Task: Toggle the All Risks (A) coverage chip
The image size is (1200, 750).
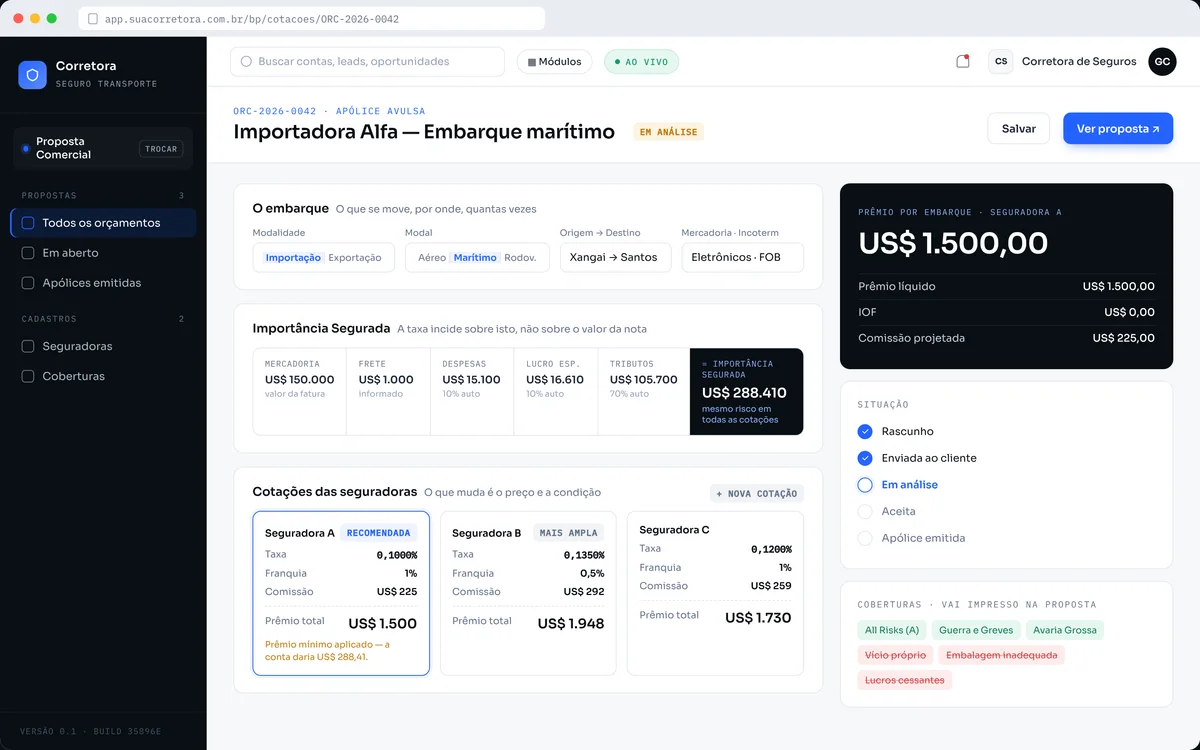Action: [x=892, y=630]
